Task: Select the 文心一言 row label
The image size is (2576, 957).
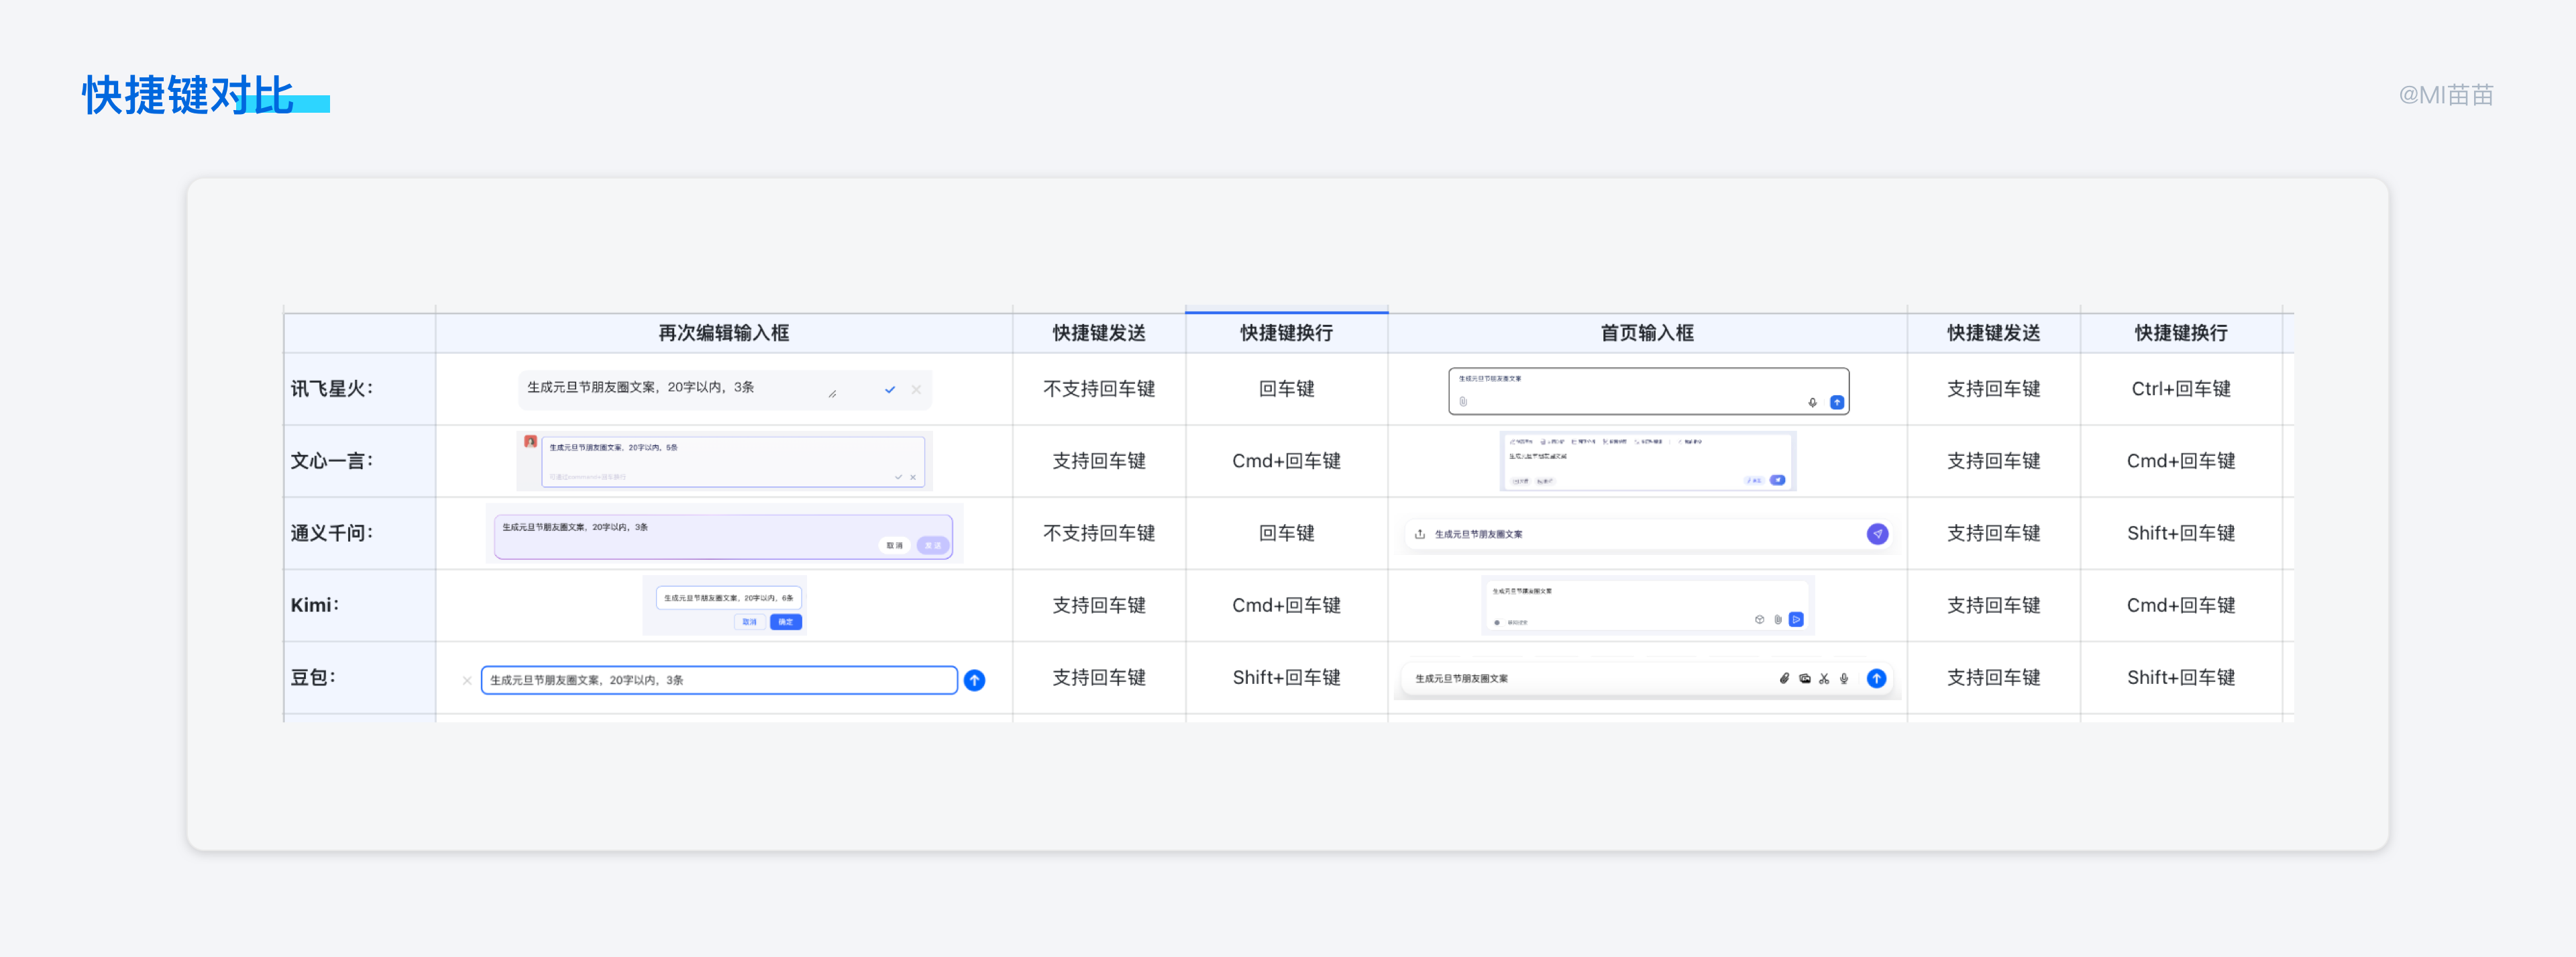Action: (332, 461)
